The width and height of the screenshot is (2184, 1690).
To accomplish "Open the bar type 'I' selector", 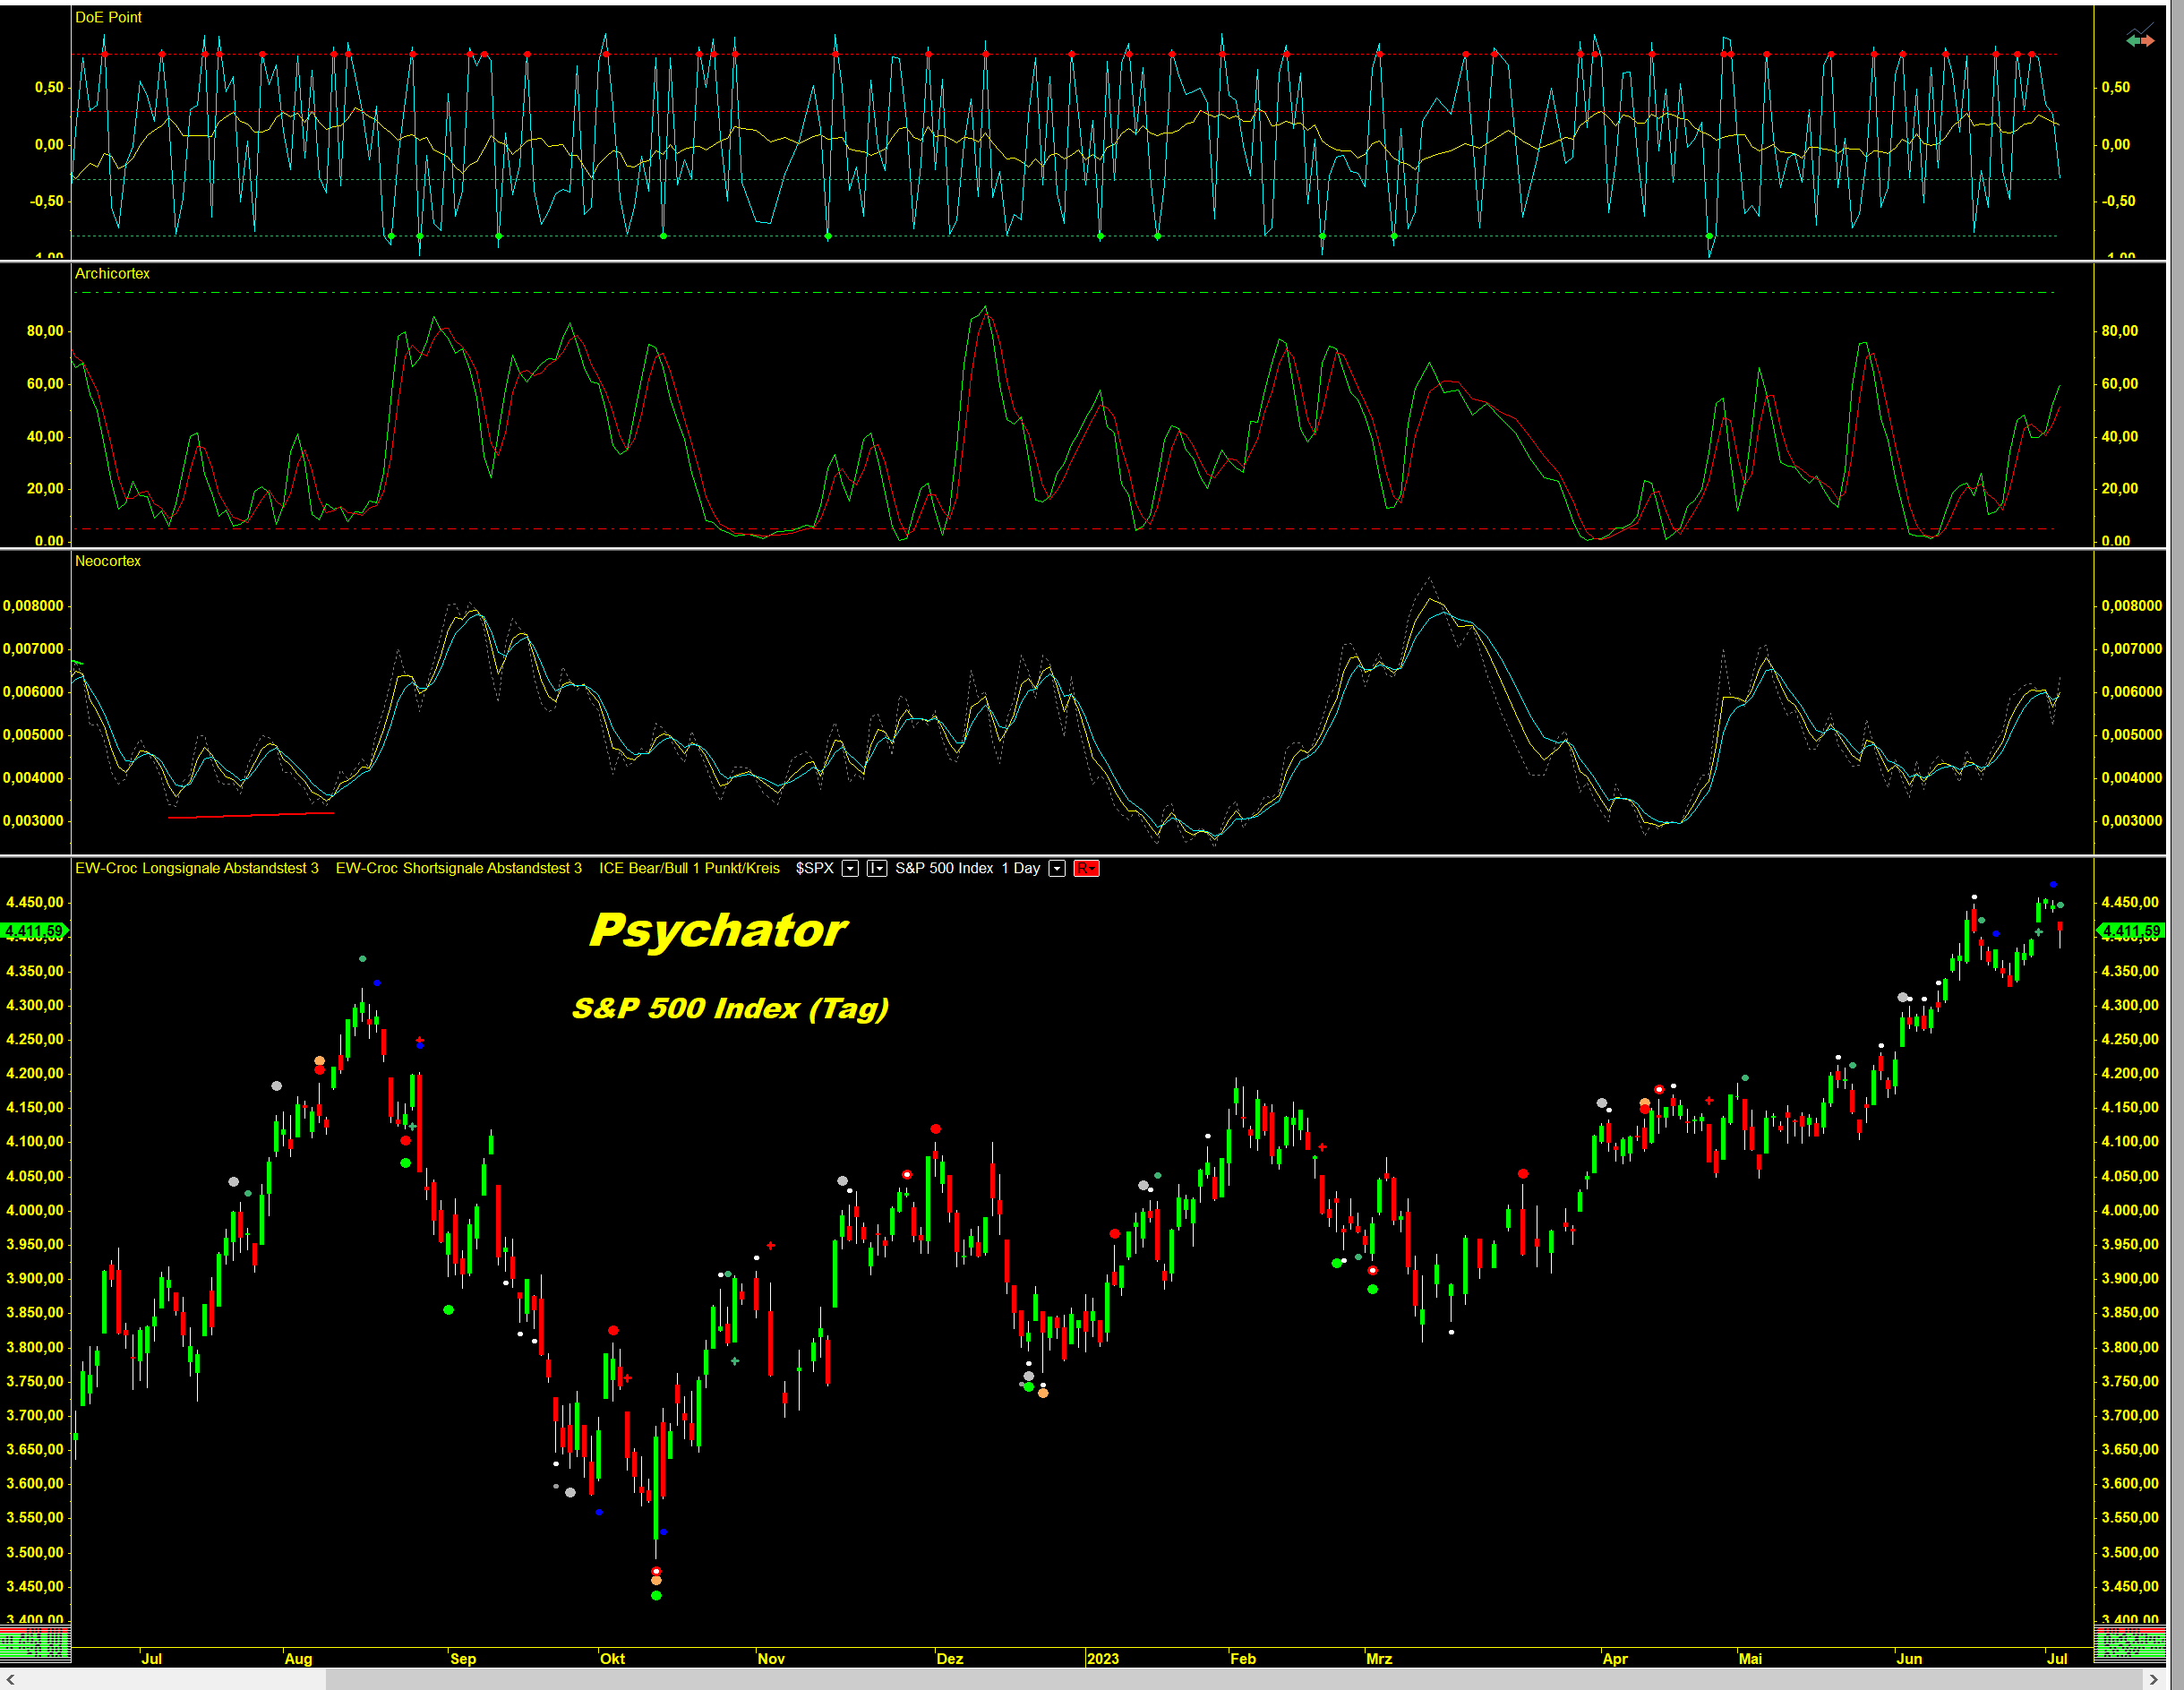I will point(876,868).
